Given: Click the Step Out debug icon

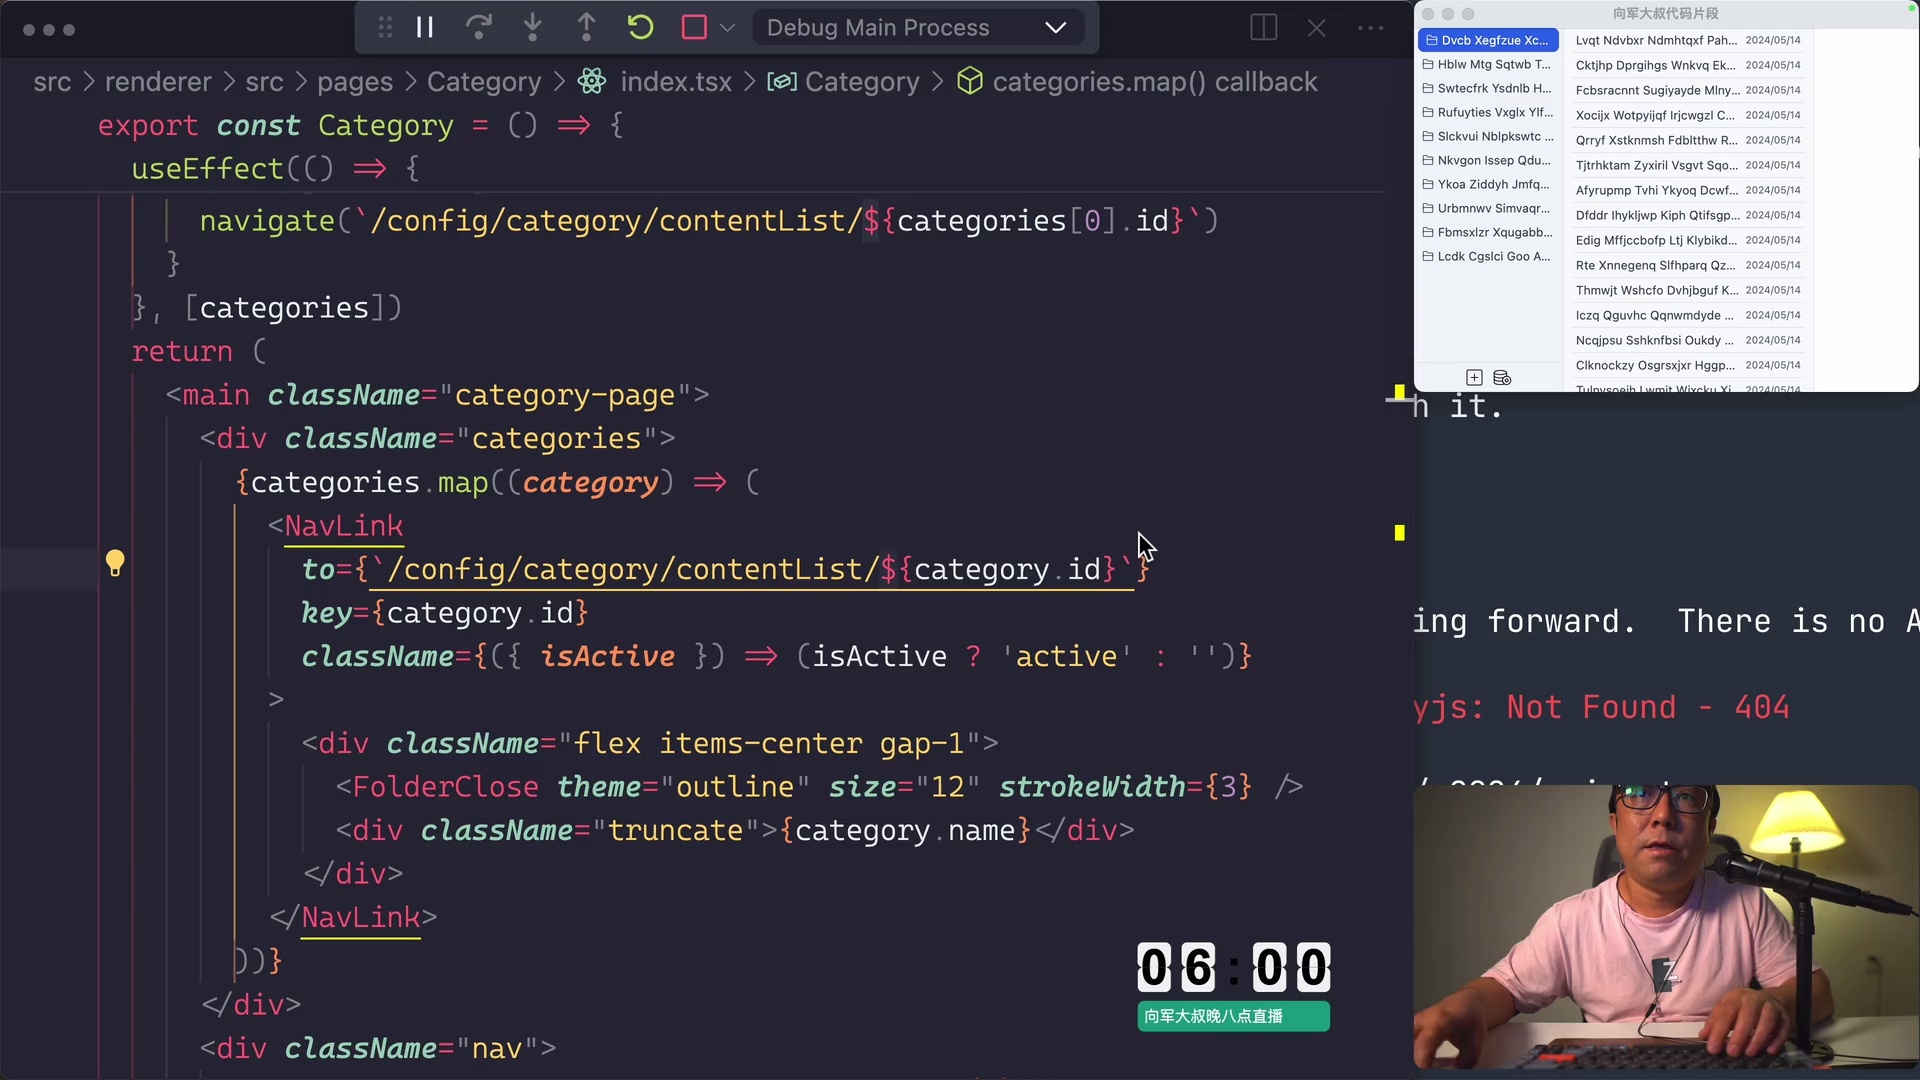Looking at the screenshot, I should (x=587, y=27).
